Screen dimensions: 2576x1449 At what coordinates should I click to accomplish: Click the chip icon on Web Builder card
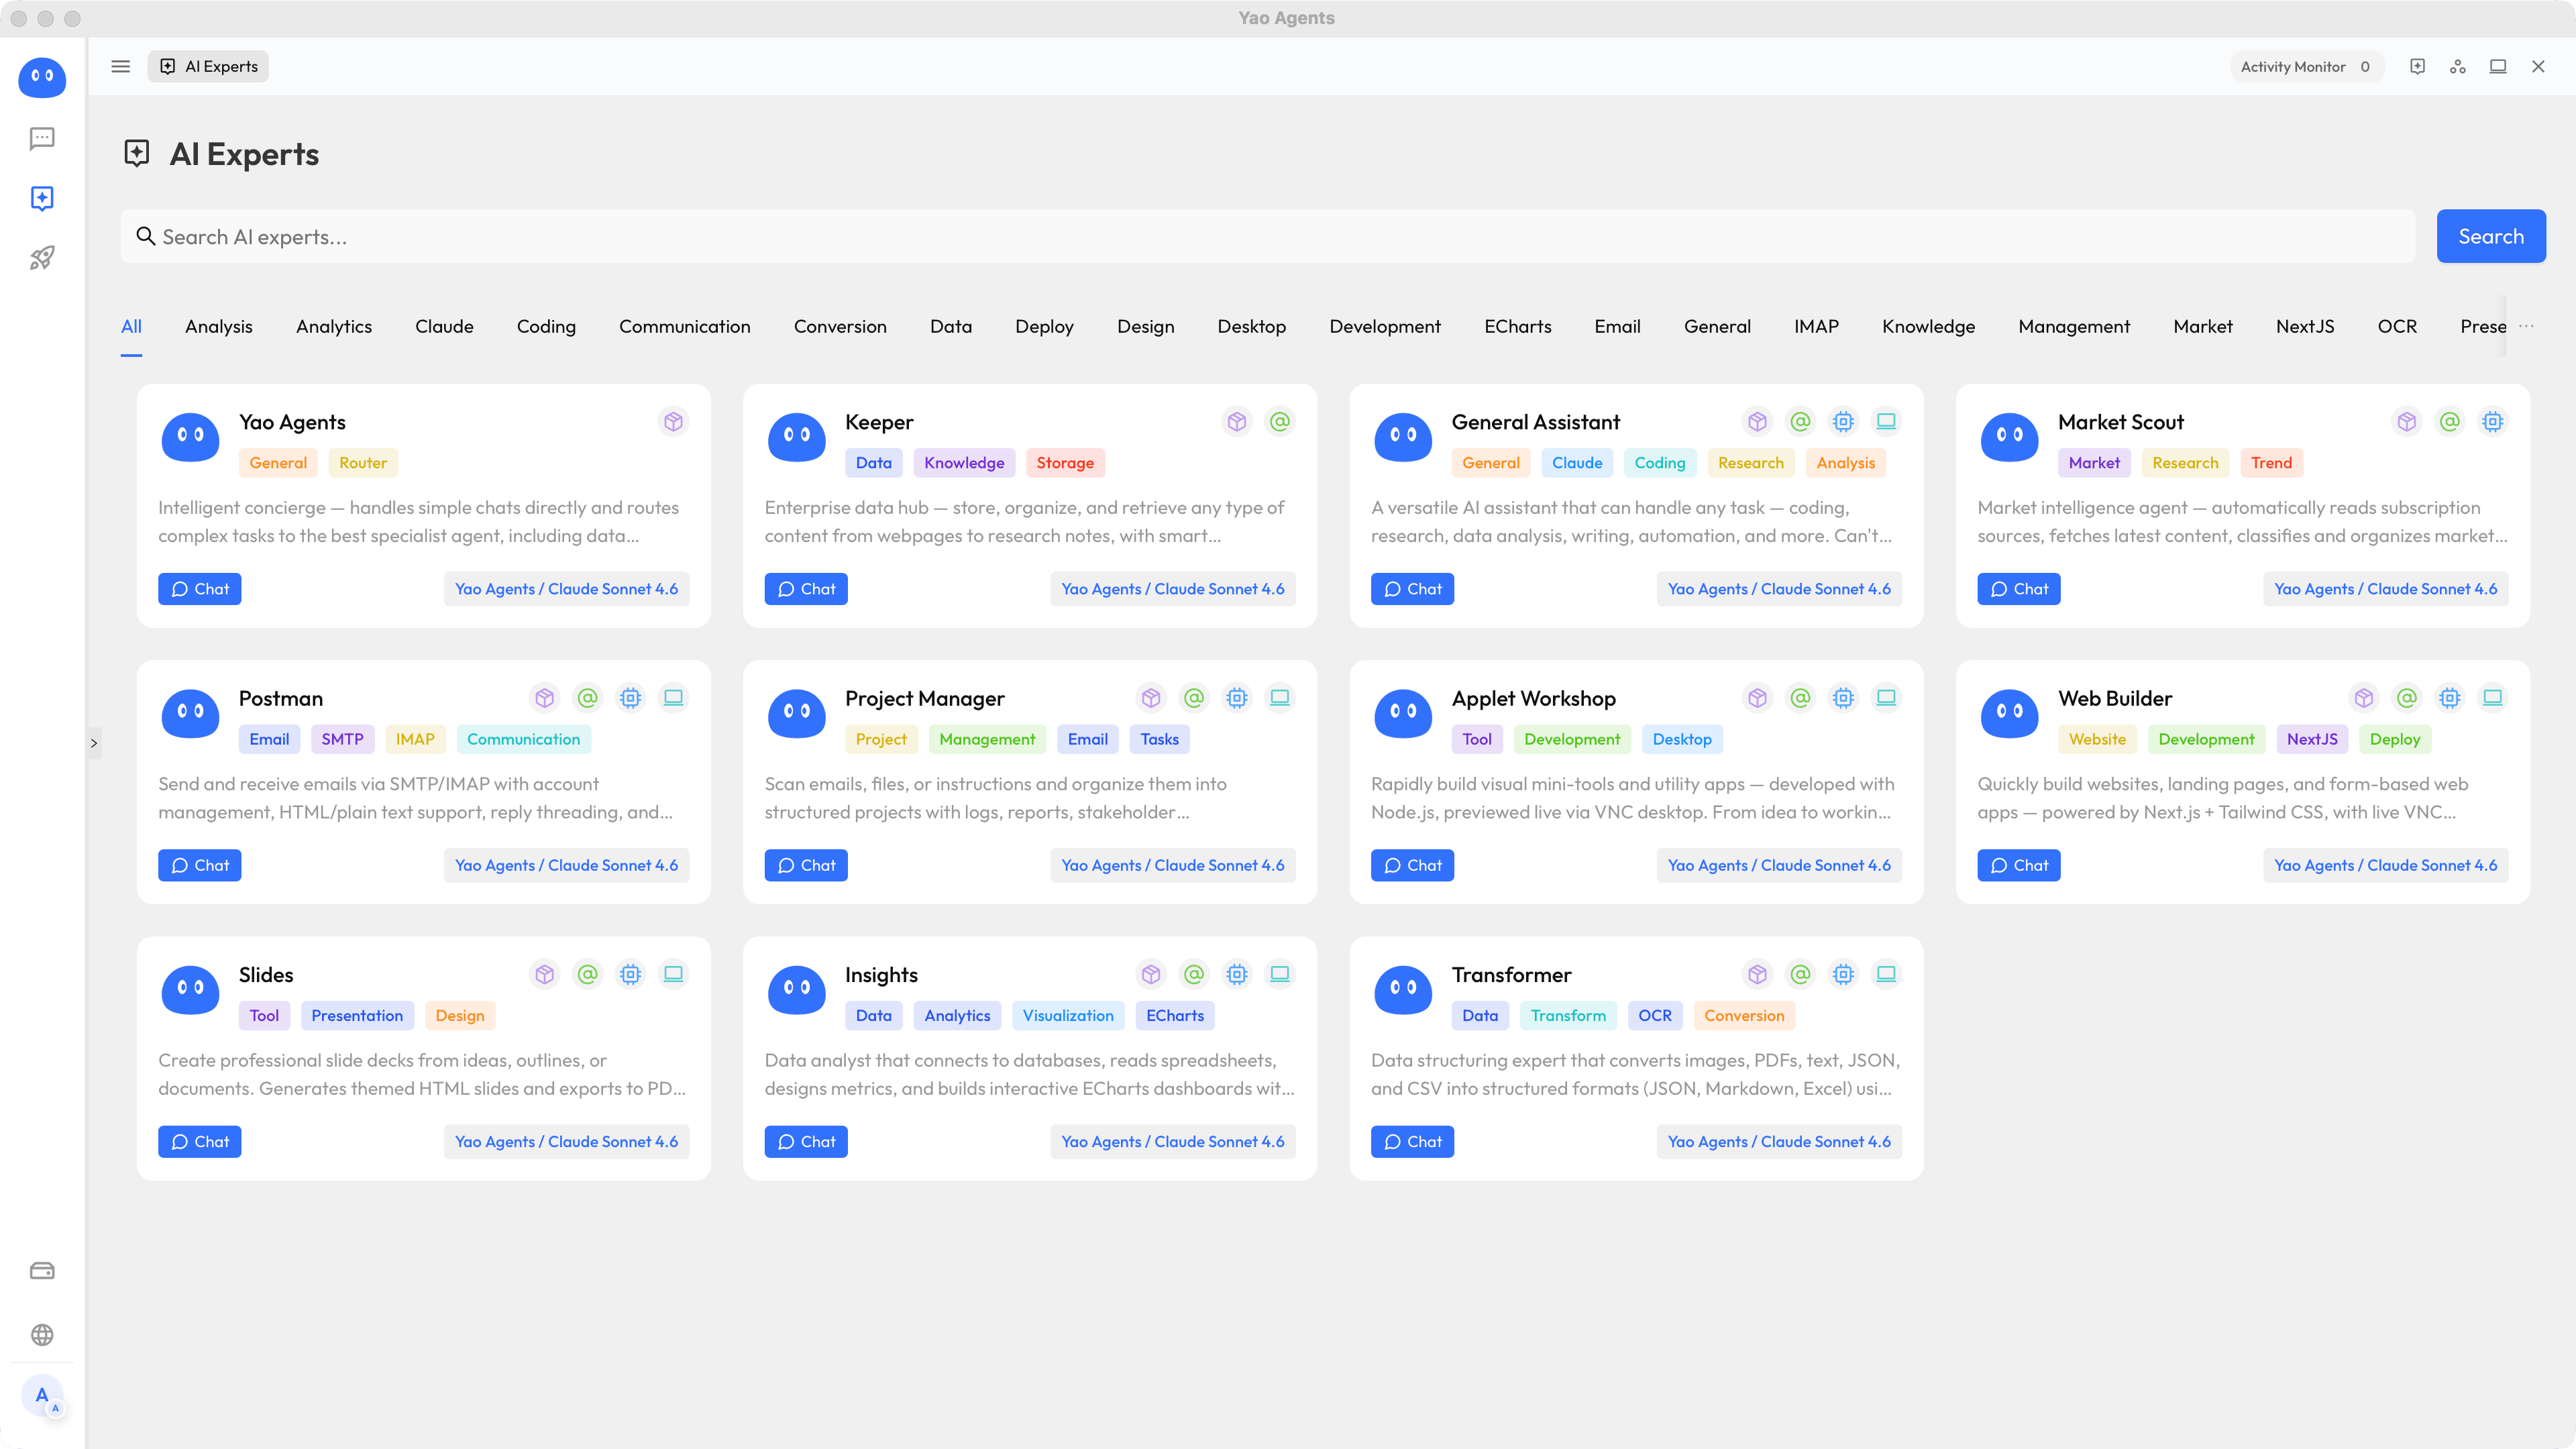2450,697
